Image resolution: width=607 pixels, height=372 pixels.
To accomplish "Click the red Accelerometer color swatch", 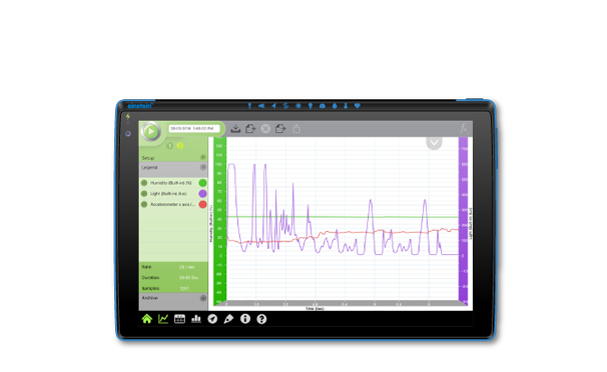I will [x=202, y=204].
